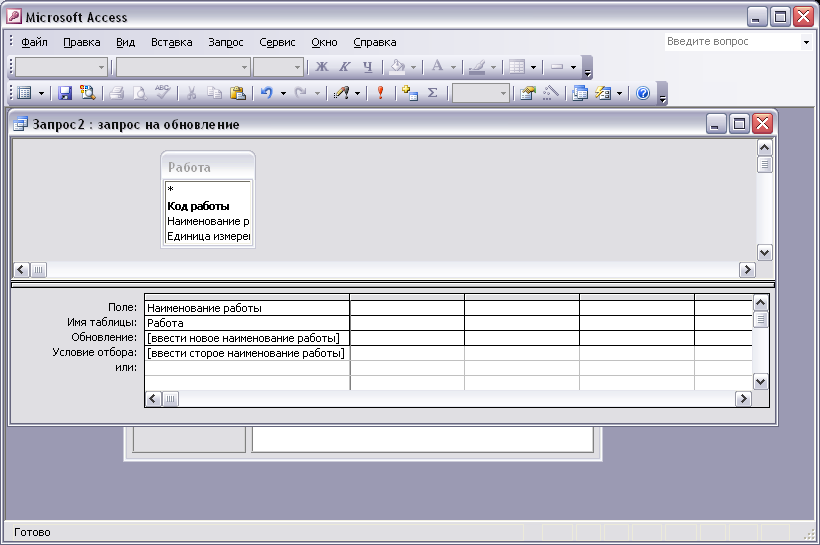Click the Build expression icon

(x=551, y=93)
